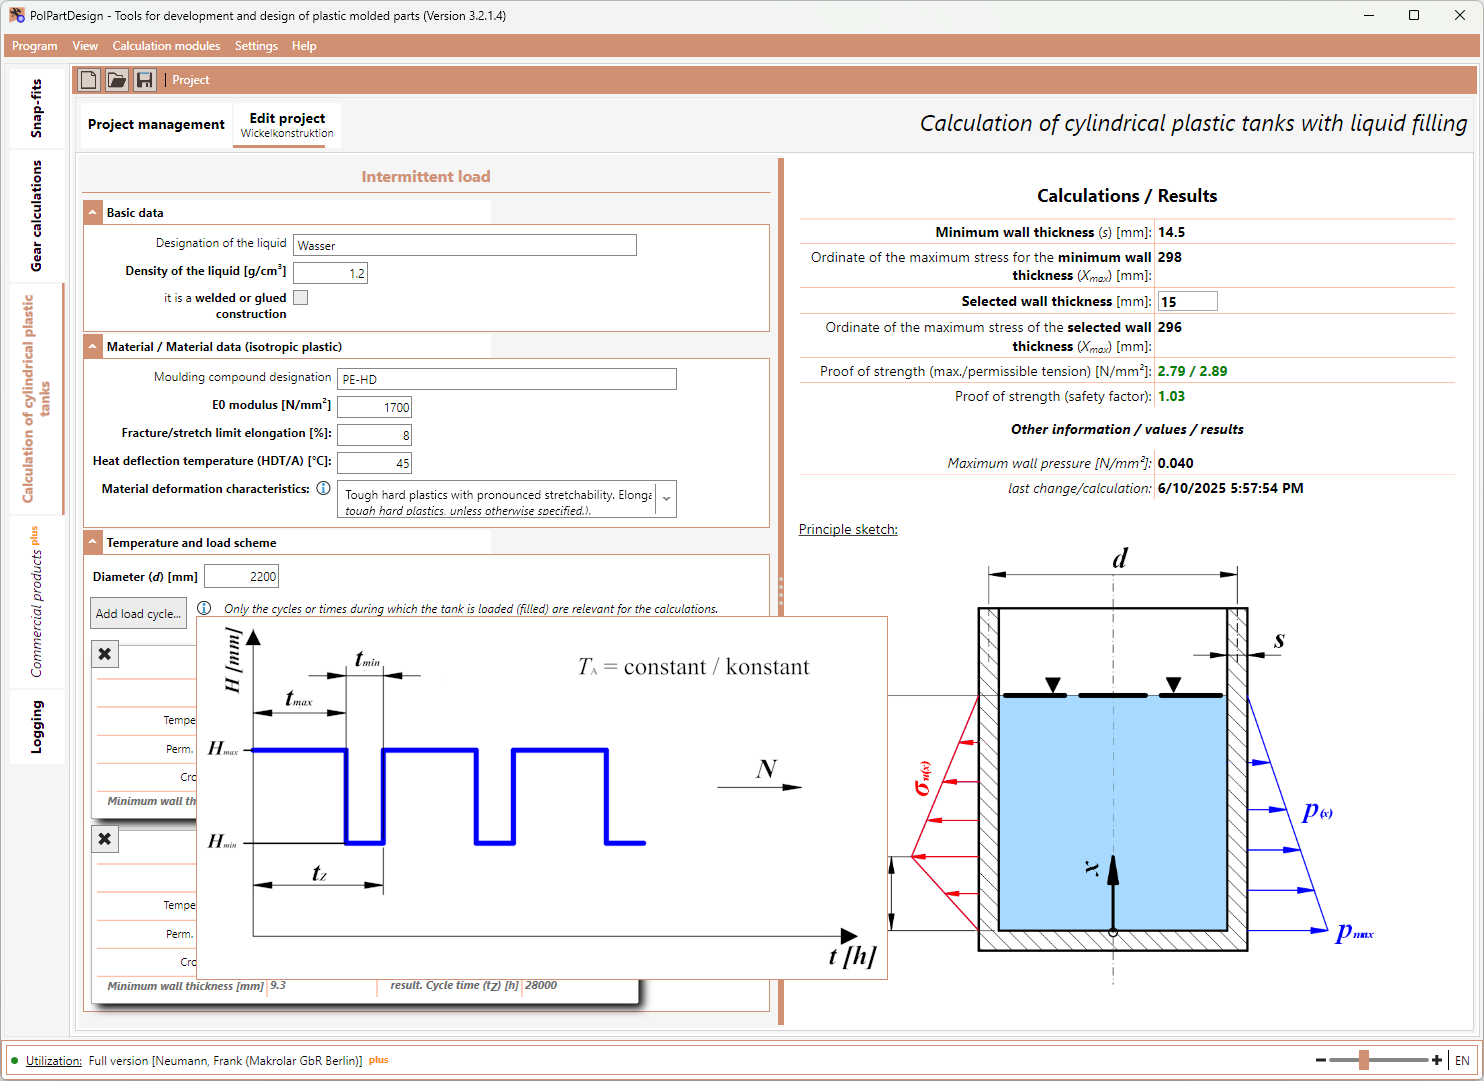1484x1081 pixels.
Task: Click the Moulding compound designation field
Action: 507,379
